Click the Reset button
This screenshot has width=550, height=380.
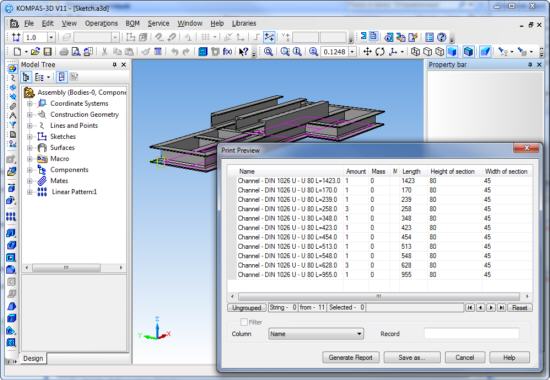tap(519, 308)
